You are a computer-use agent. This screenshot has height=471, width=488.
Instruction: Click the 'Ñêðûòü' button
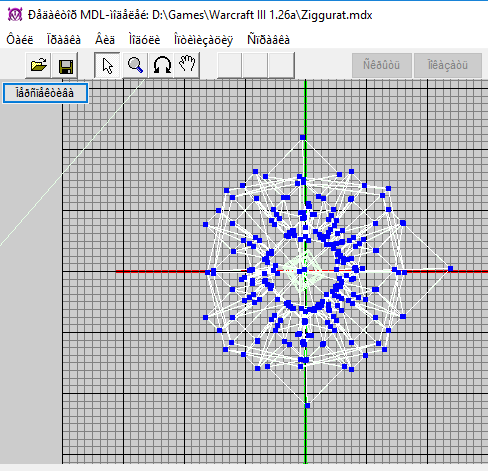(381, 65)
